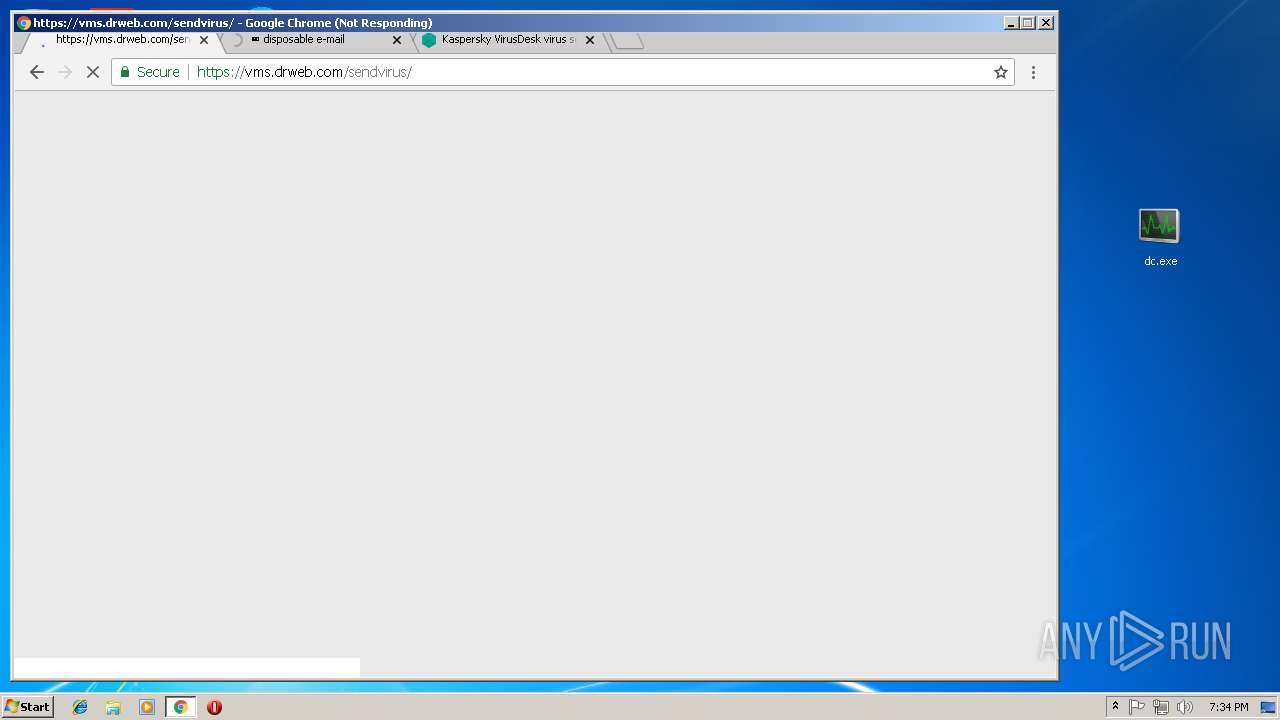Click the forward navigation arrow
The height and width of the screenshot is (720, 1280).
coord(65,72)
